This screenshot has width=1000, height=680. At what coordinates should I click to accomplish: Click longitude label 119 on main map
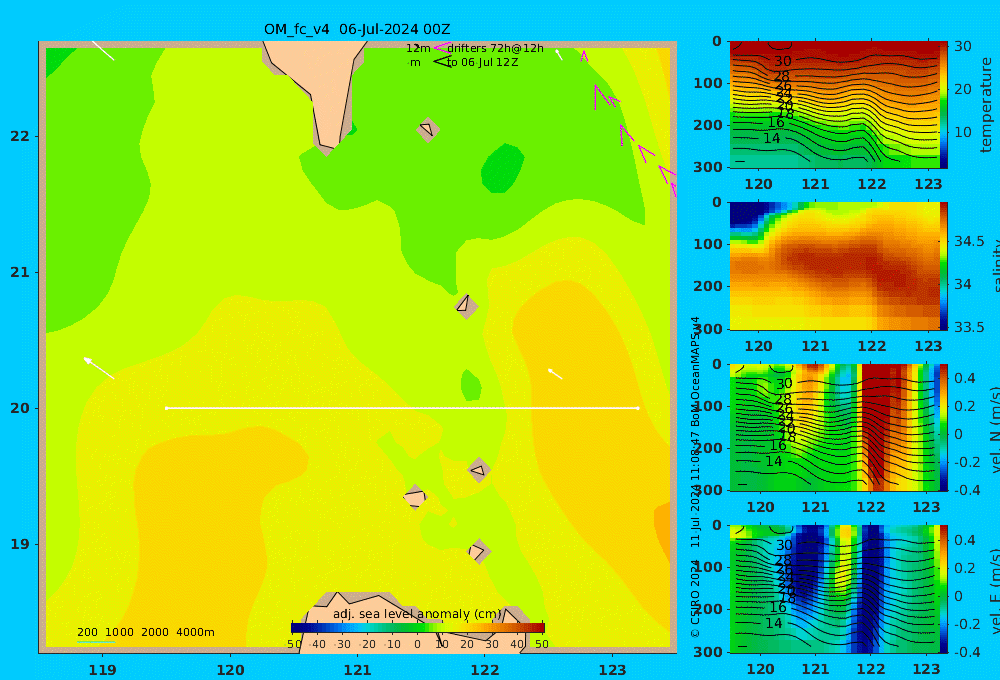pos(102,670)
